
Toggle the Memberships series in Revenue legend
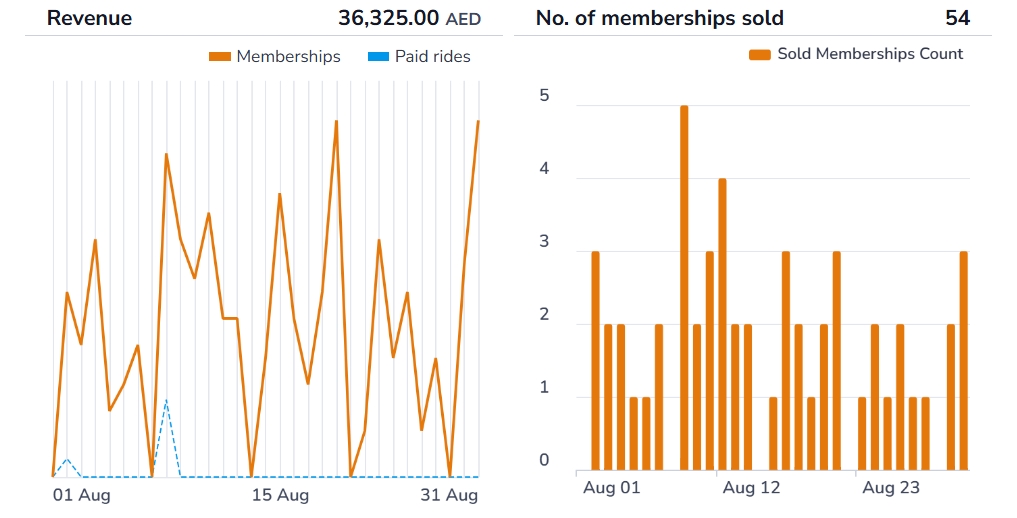288,57
